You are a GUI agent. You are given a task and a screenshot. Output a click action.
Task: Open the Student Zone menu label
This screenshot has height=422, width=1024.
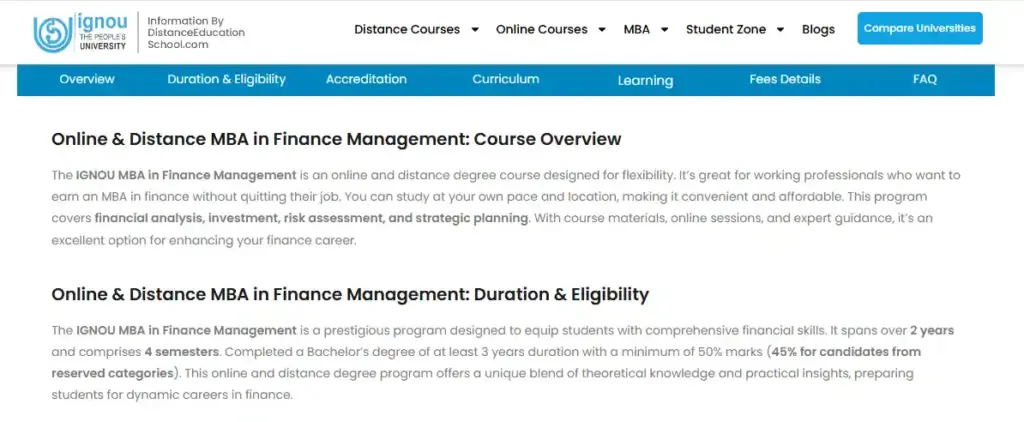point(727,29)
